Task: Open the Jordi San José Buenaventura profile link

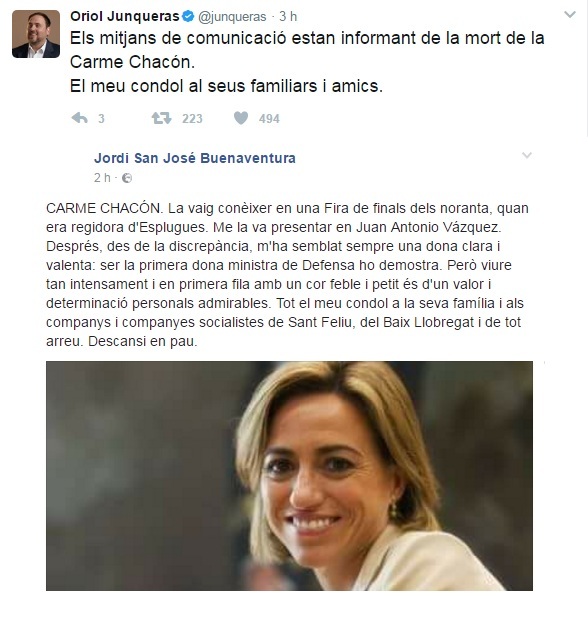Action: coord(195,158)
